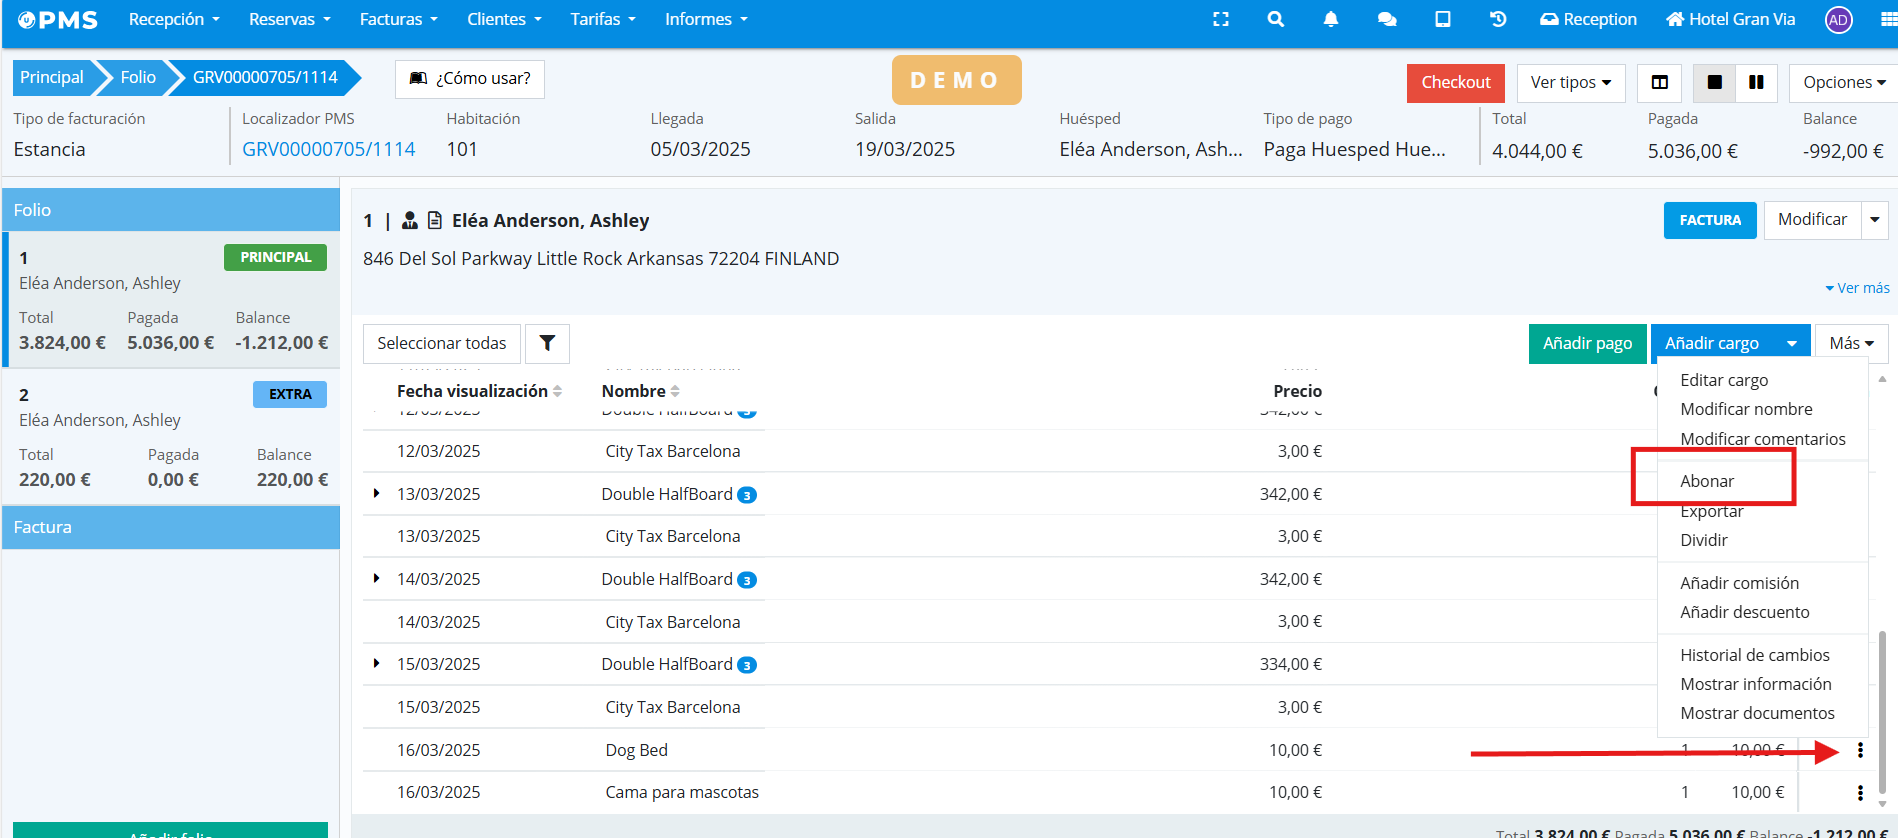Click the tablet device icon
The width and height of the screenshot is (1898, 838).
click(x=1442, y=19)
